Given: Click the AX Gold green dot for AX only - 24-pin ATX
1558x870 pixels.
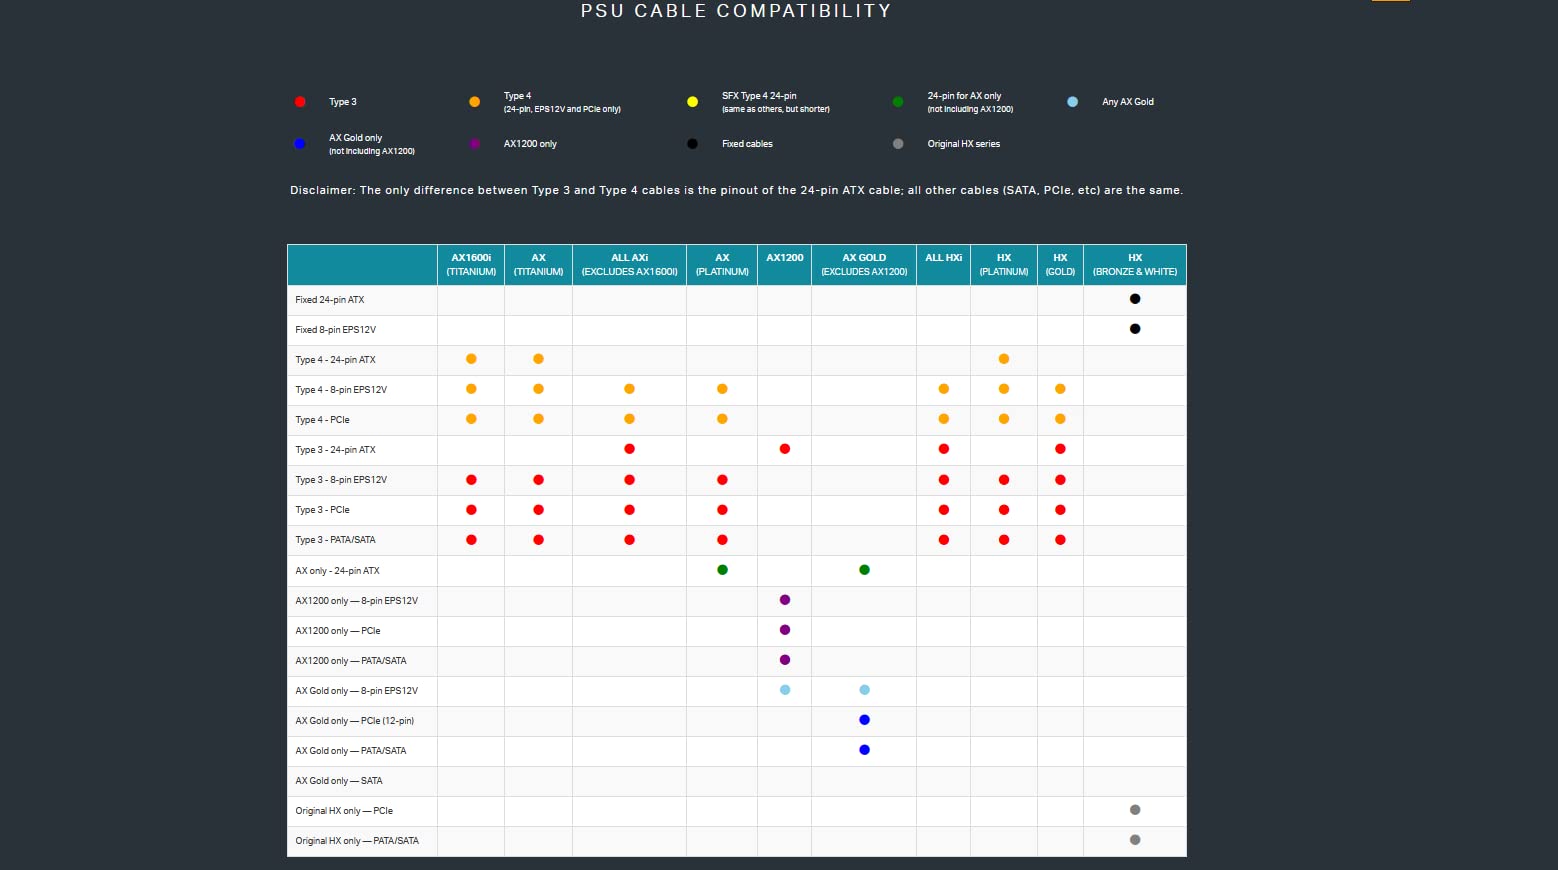Looking at the screenshot, I should coord(864,570).
